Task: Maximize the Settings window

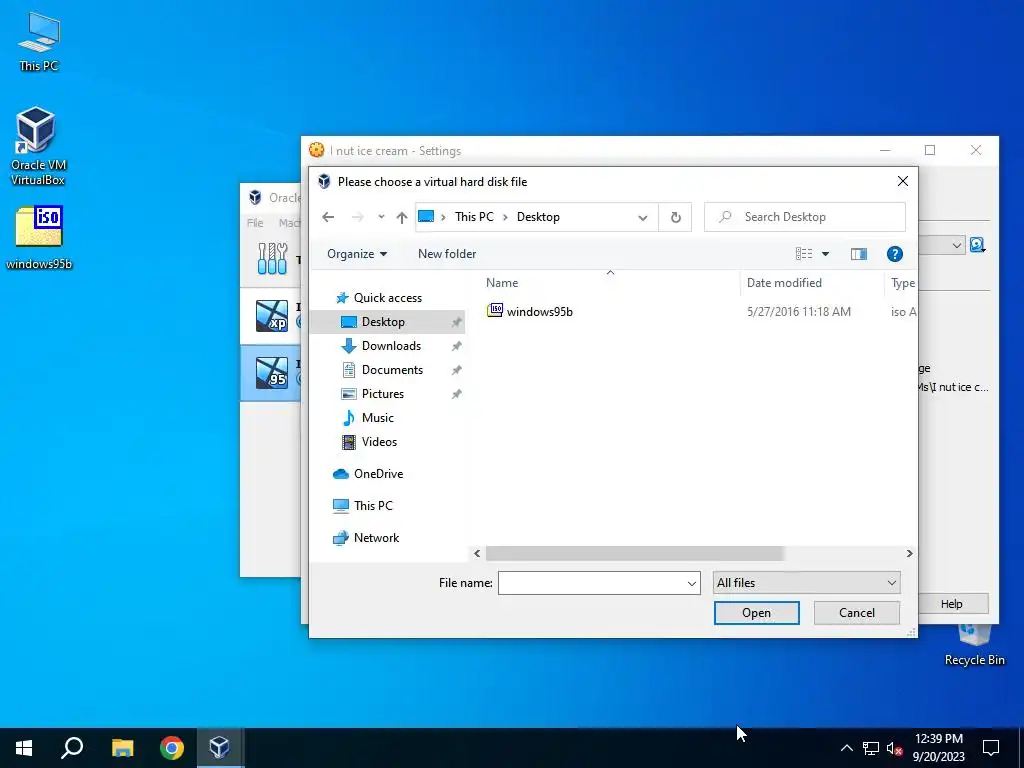Action: pos(930,150)
